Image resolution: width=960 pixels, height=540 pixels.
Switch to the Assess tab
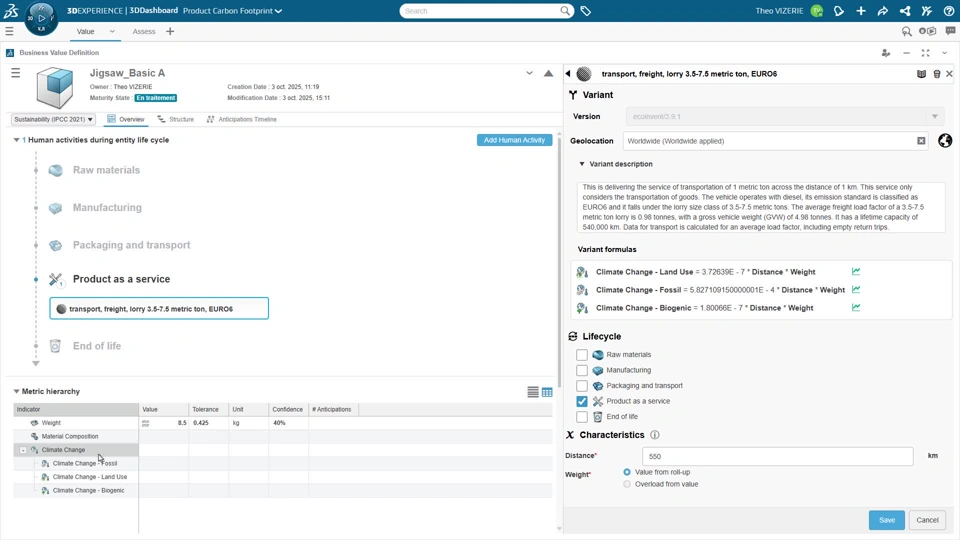coord(144,31)
